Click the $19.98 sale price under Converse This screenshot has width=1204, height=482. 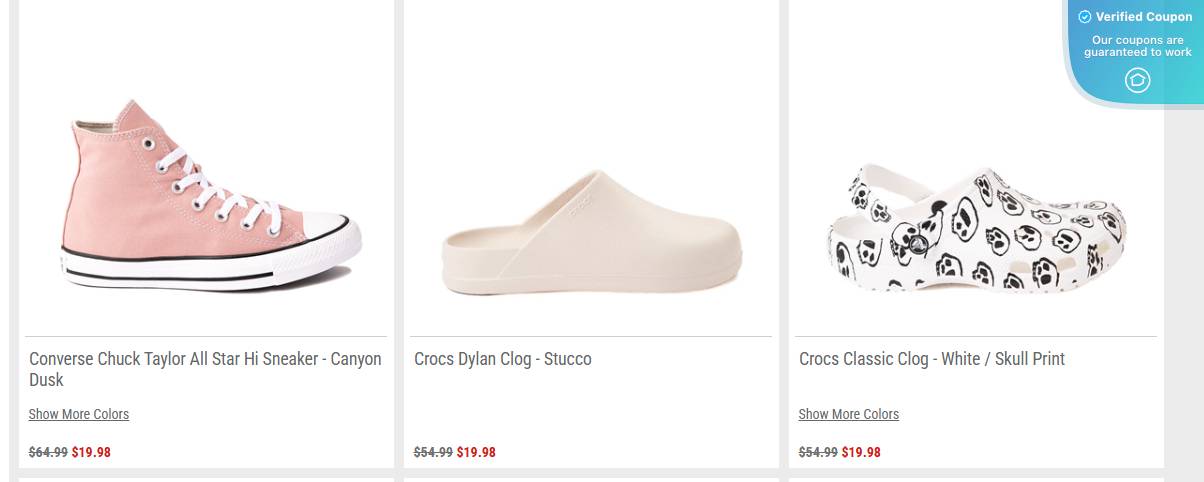pos(91,452)
